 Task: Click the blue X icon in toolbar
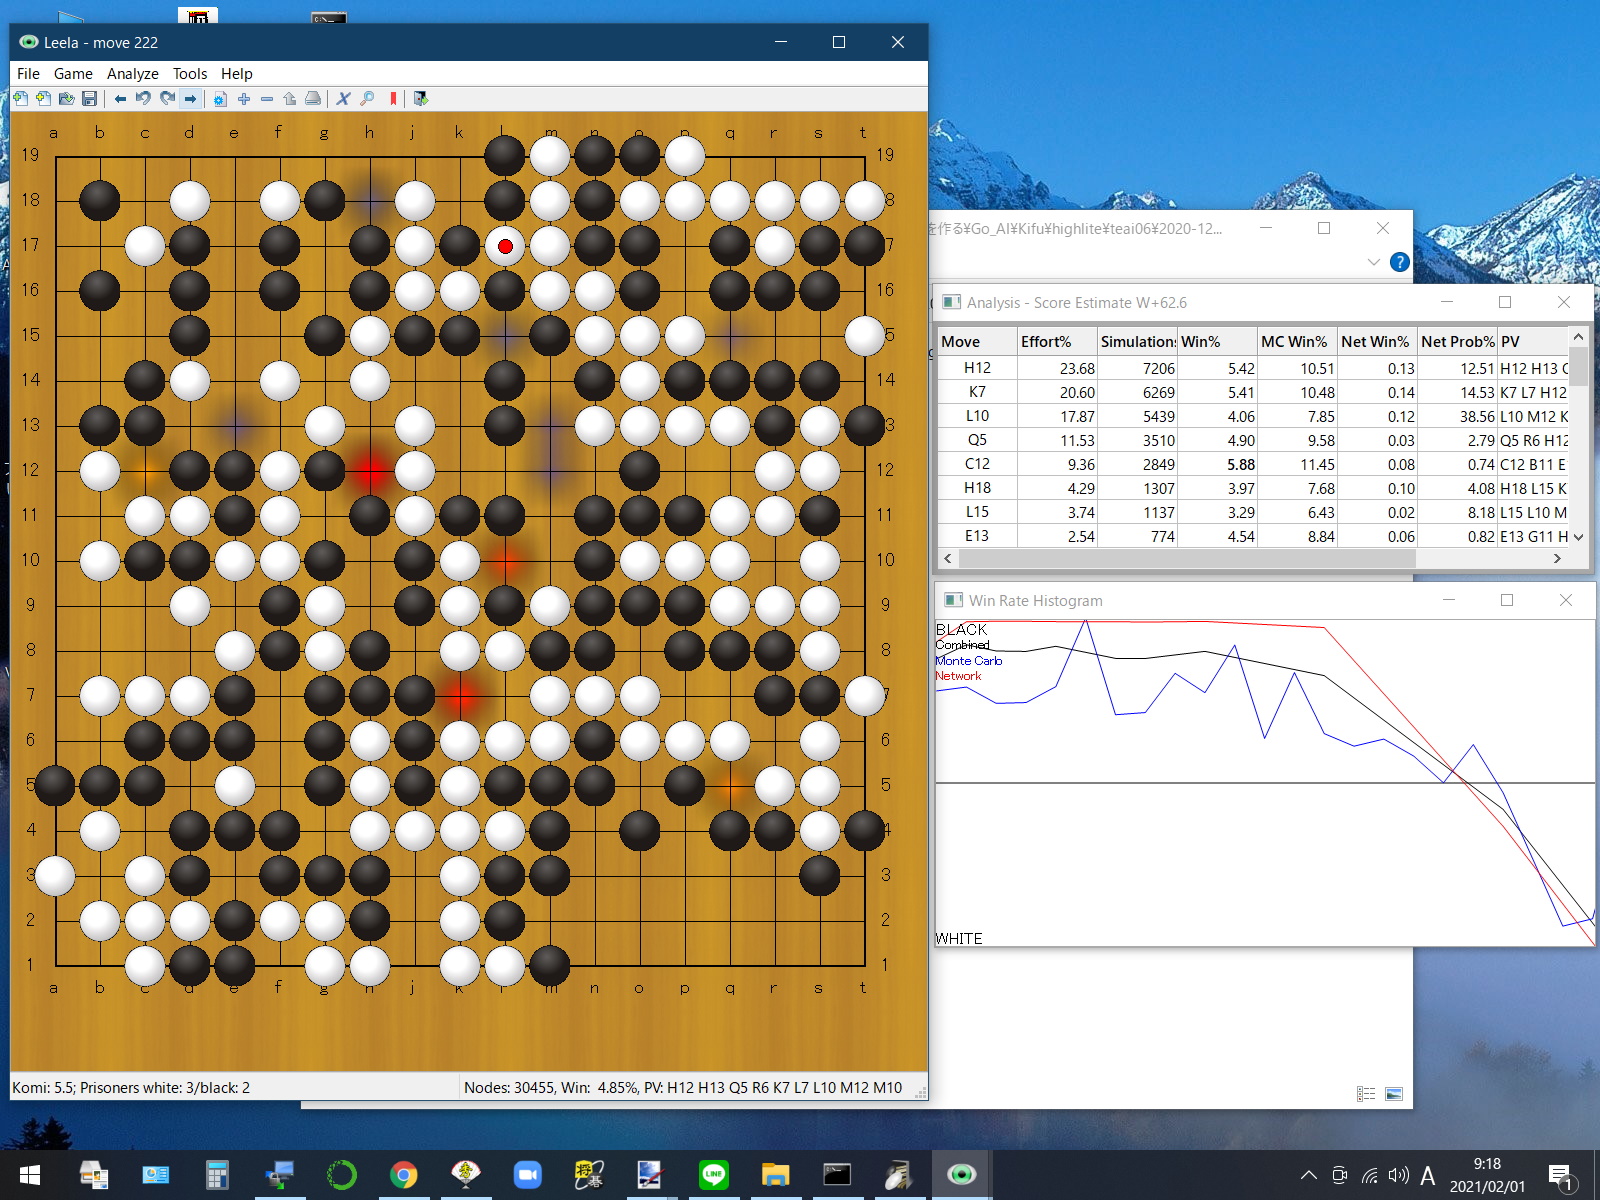pos(343,98)
